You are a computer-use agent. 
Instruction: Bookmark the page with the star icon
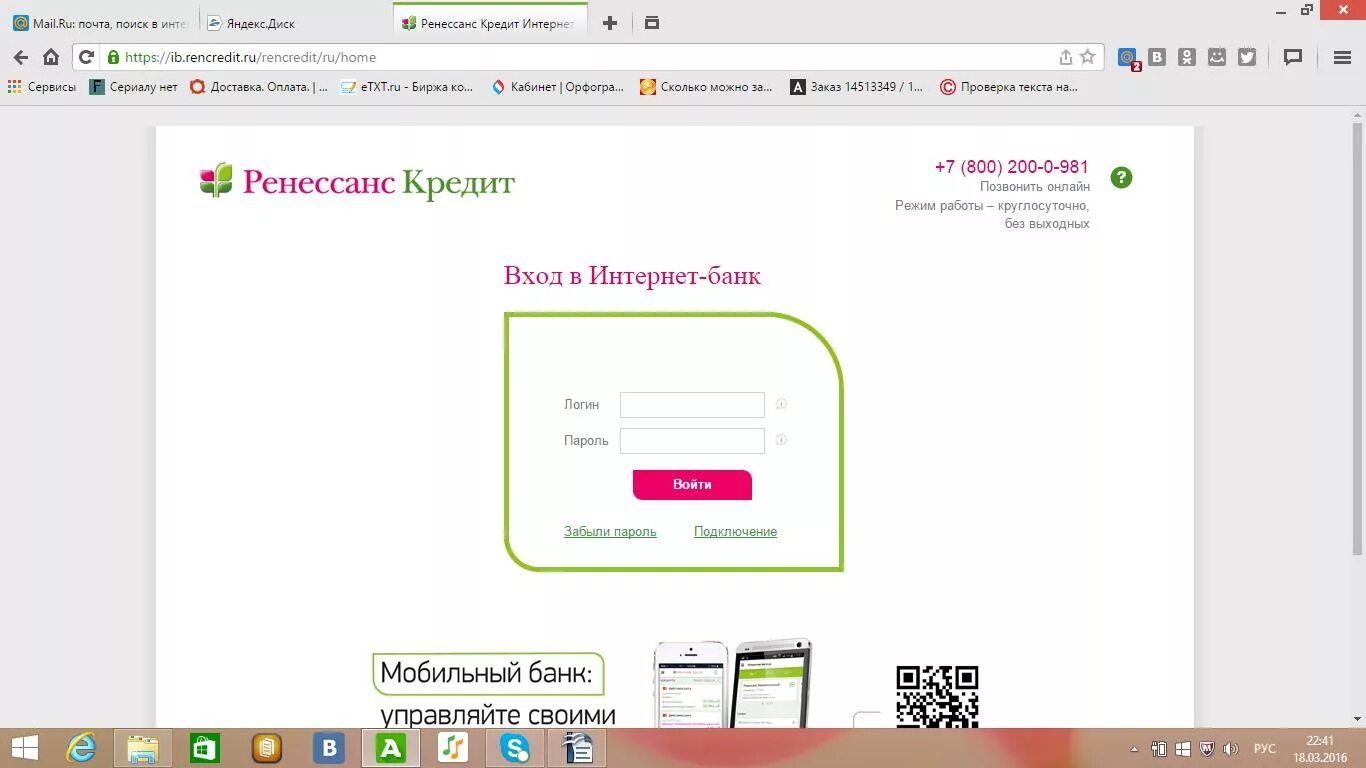coord(1088,57)
